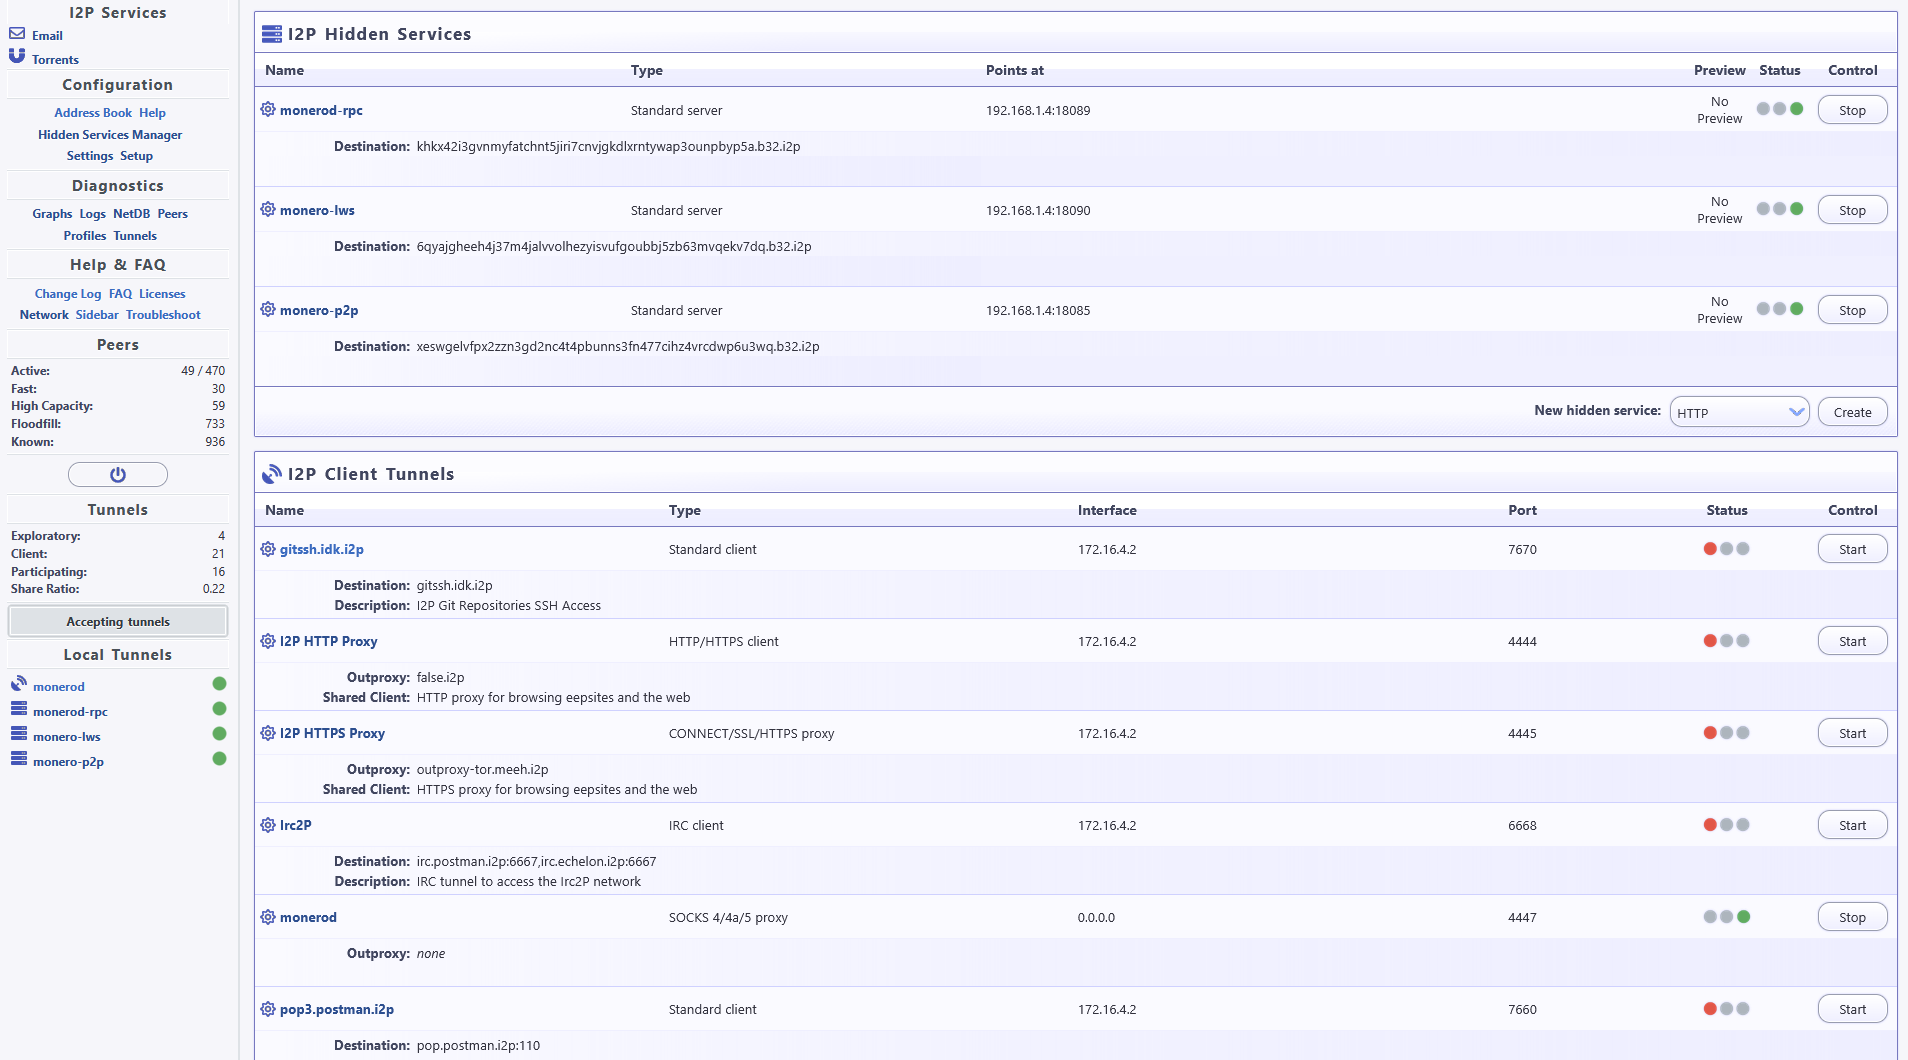Click the green dot next to monero-lws local tunnel

(219, 734)
